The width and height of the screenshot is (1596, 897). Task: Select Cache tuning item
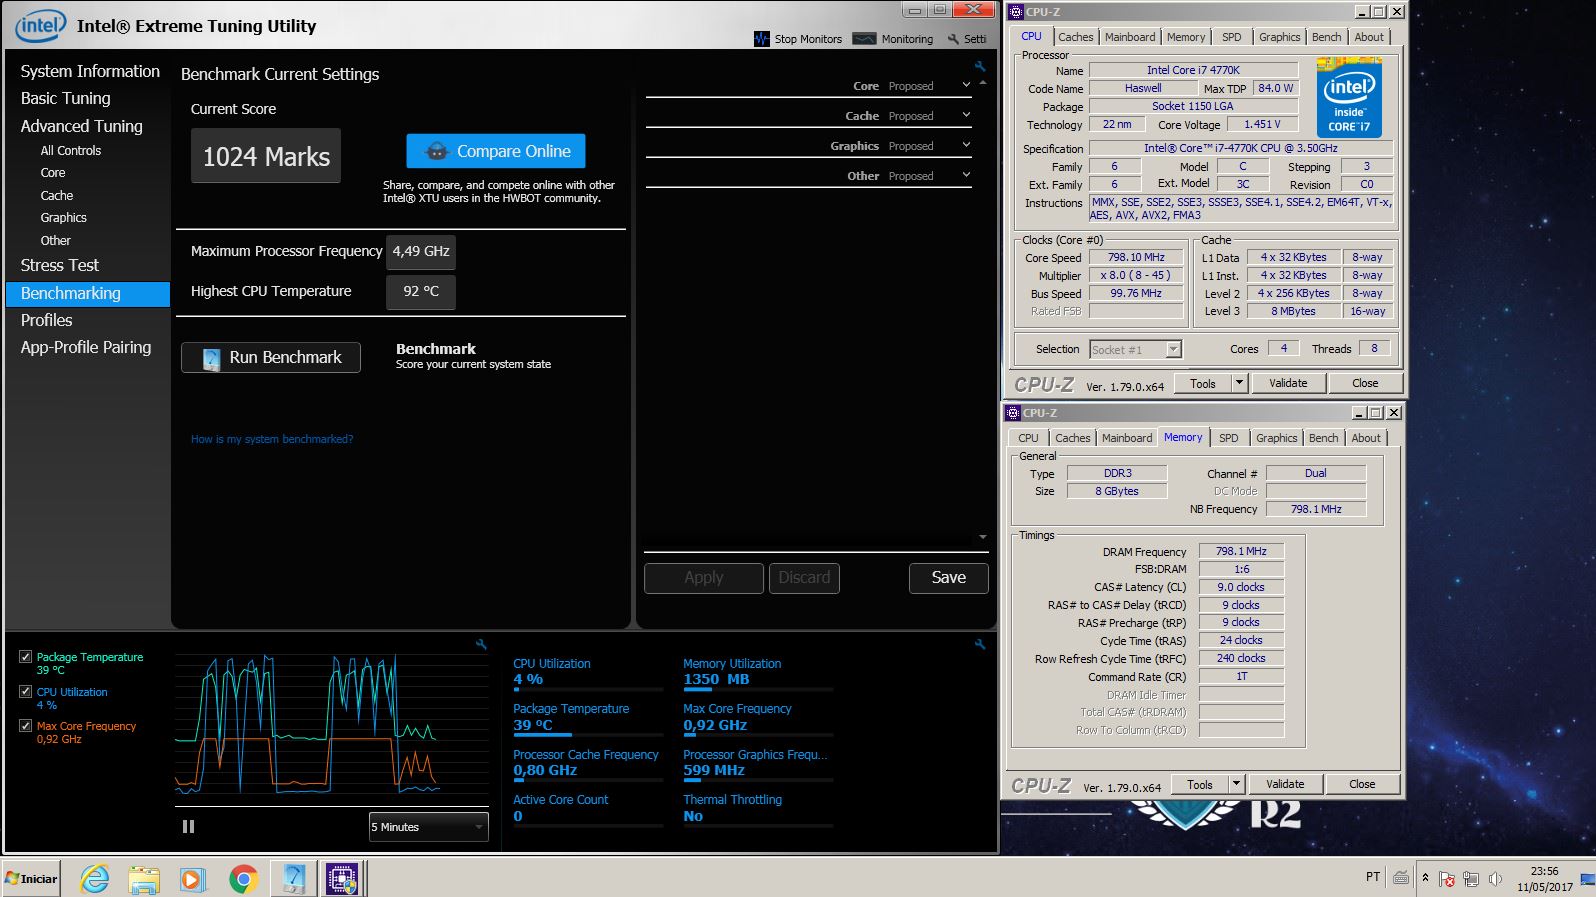(x=57, y=196)
